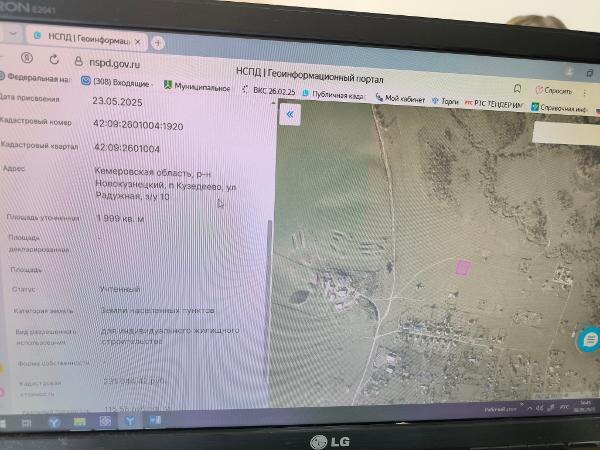Click the Кадастровый квартал label

click(x=39, y=145)
